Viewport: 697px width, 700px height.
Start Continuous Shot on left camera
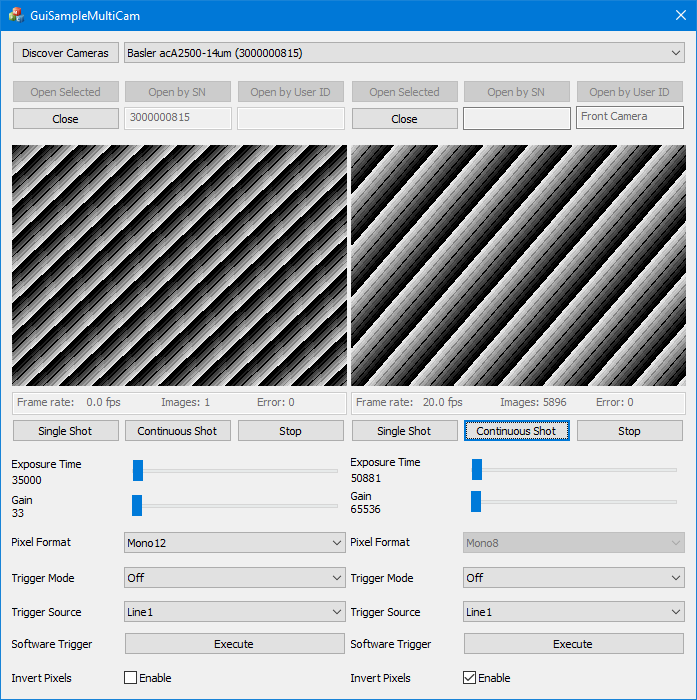pos(178,431)
